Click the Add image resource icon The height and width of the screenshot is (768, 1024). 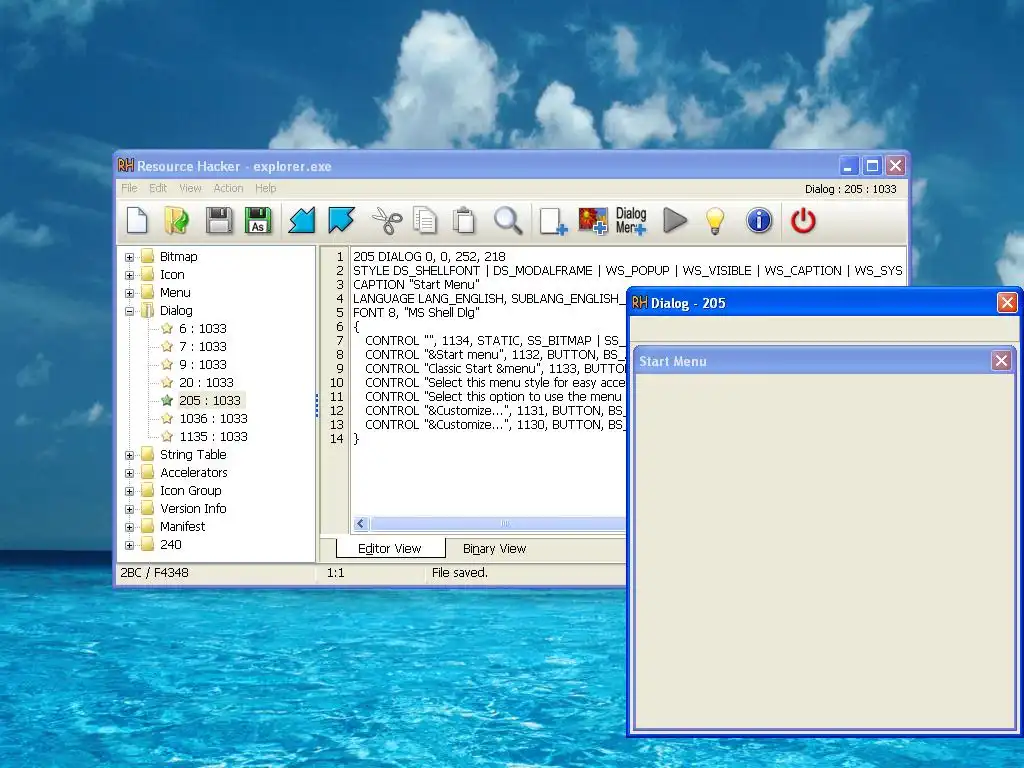(x=592, y=221)
